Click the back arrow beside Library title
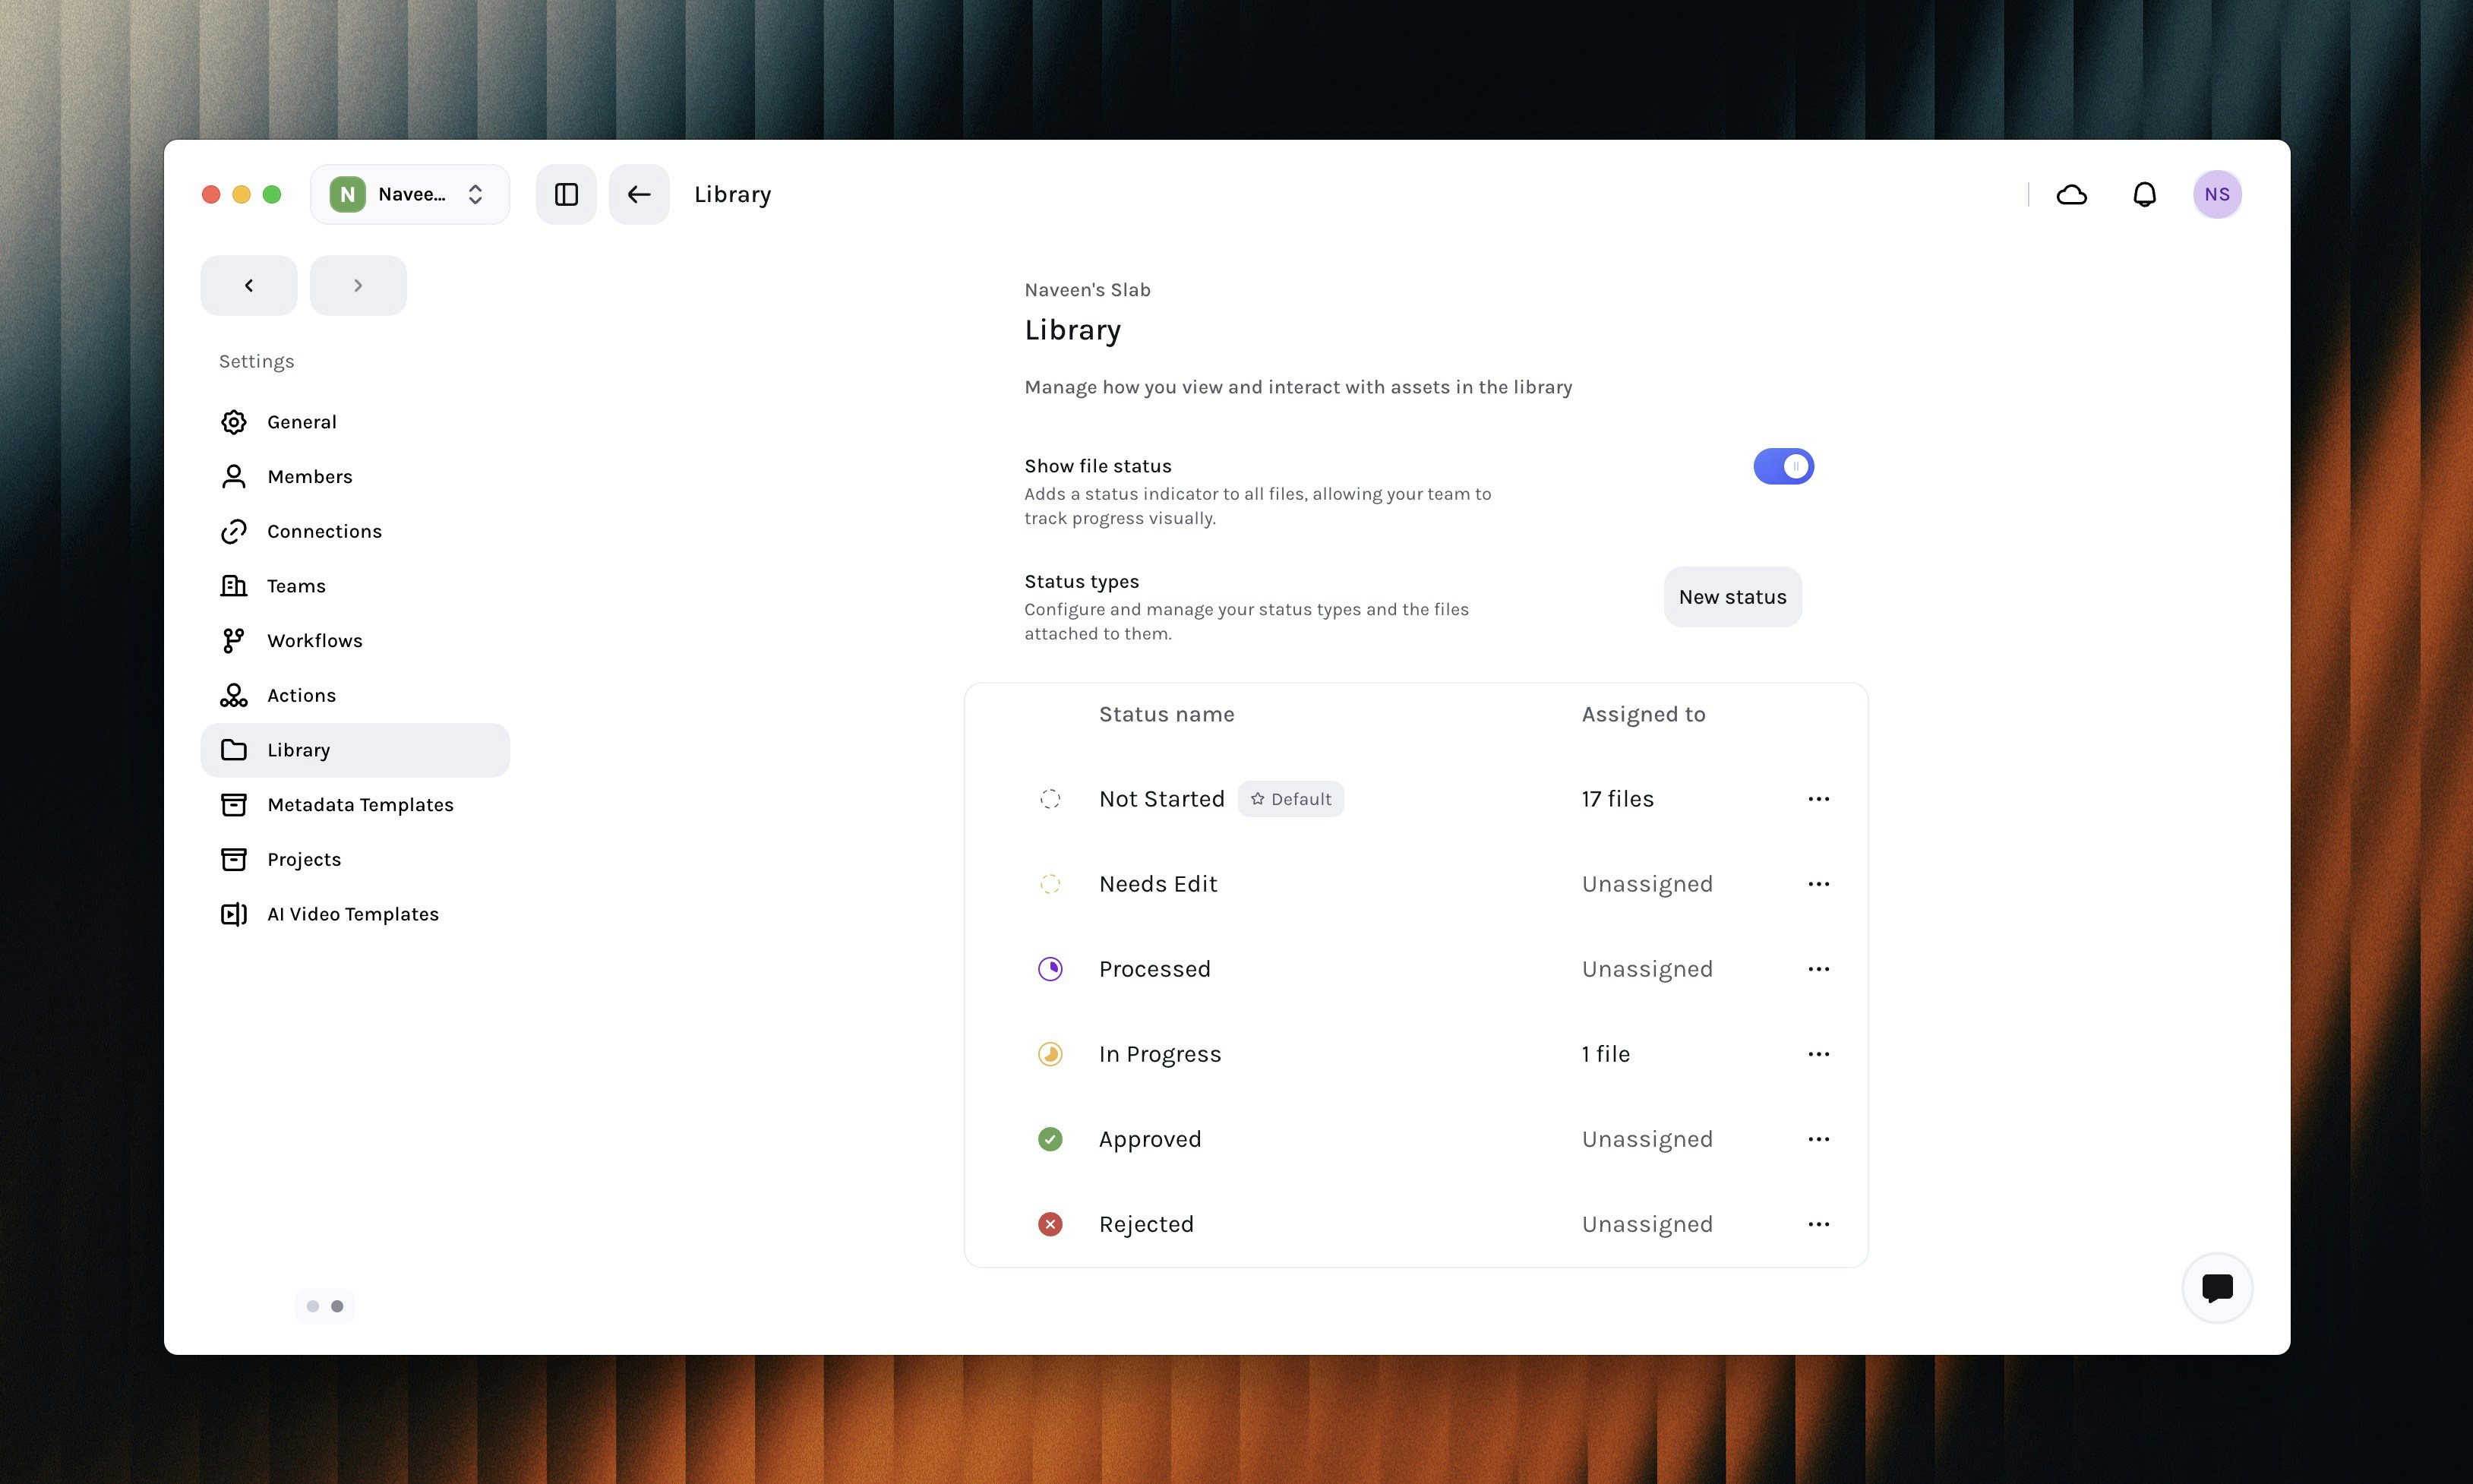Image resolution: width=2473 pixels, height=1484 pixels. click(639, 194)
